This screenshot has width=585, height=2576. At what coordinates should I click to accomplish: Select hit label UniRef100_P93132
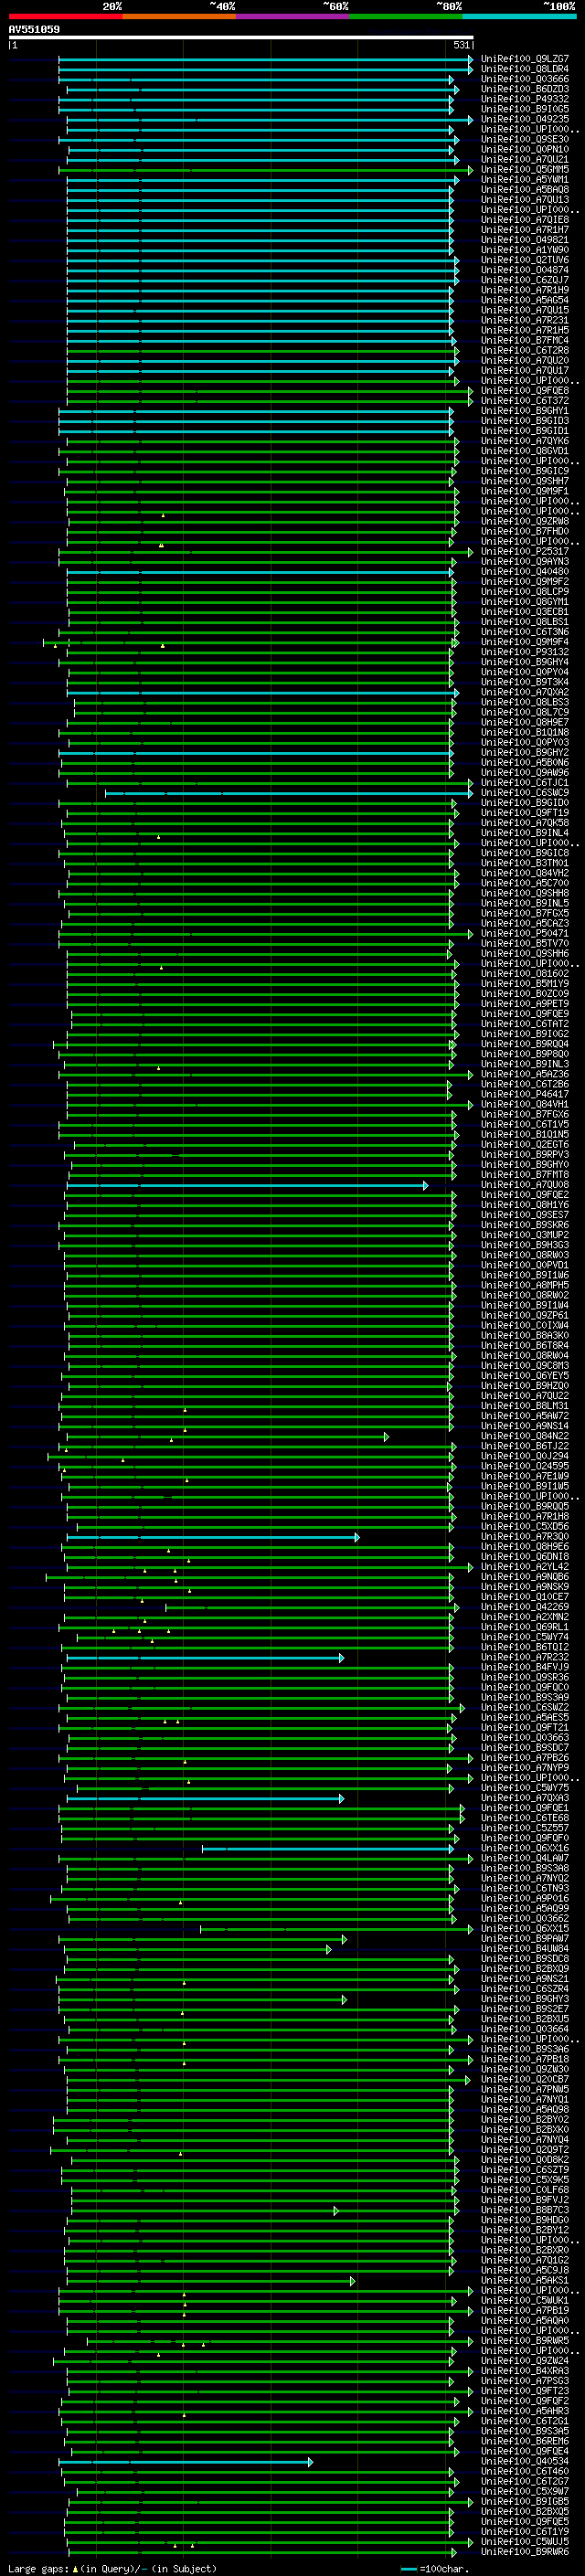[x=525, y=652]
